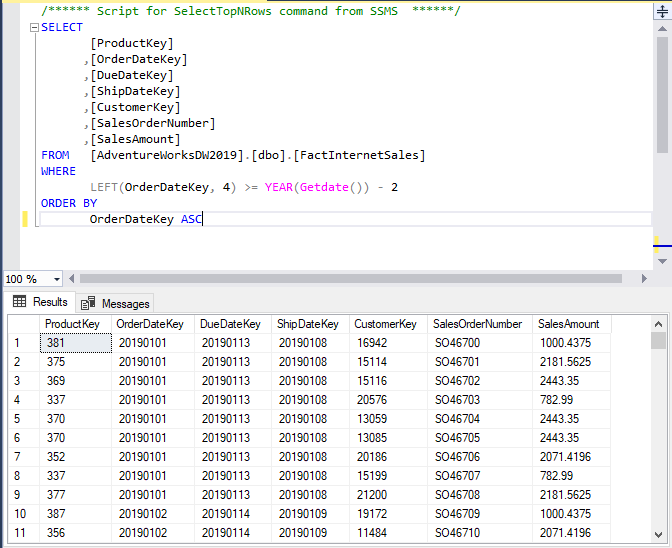The height and width of the screenshot is (548, 672).
Task: Click OrderDateKey cell in row 10
Action: point(153,513)
